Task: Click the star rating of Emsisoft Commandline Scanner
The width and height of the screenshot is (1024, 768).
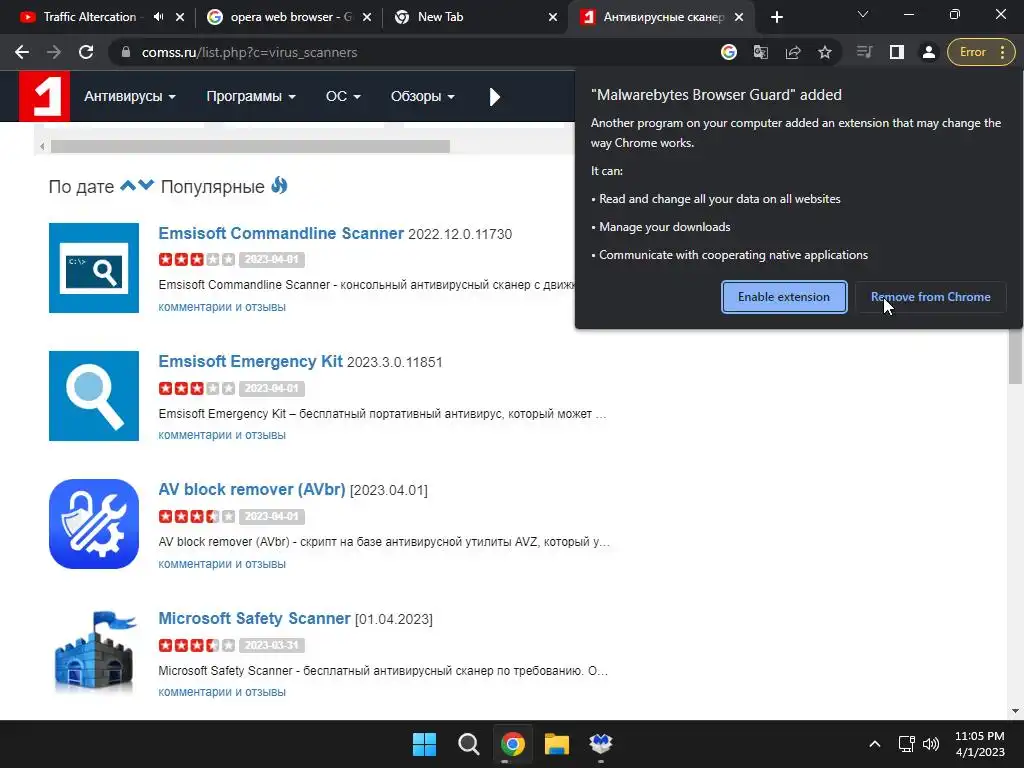Action: (197, 259)
